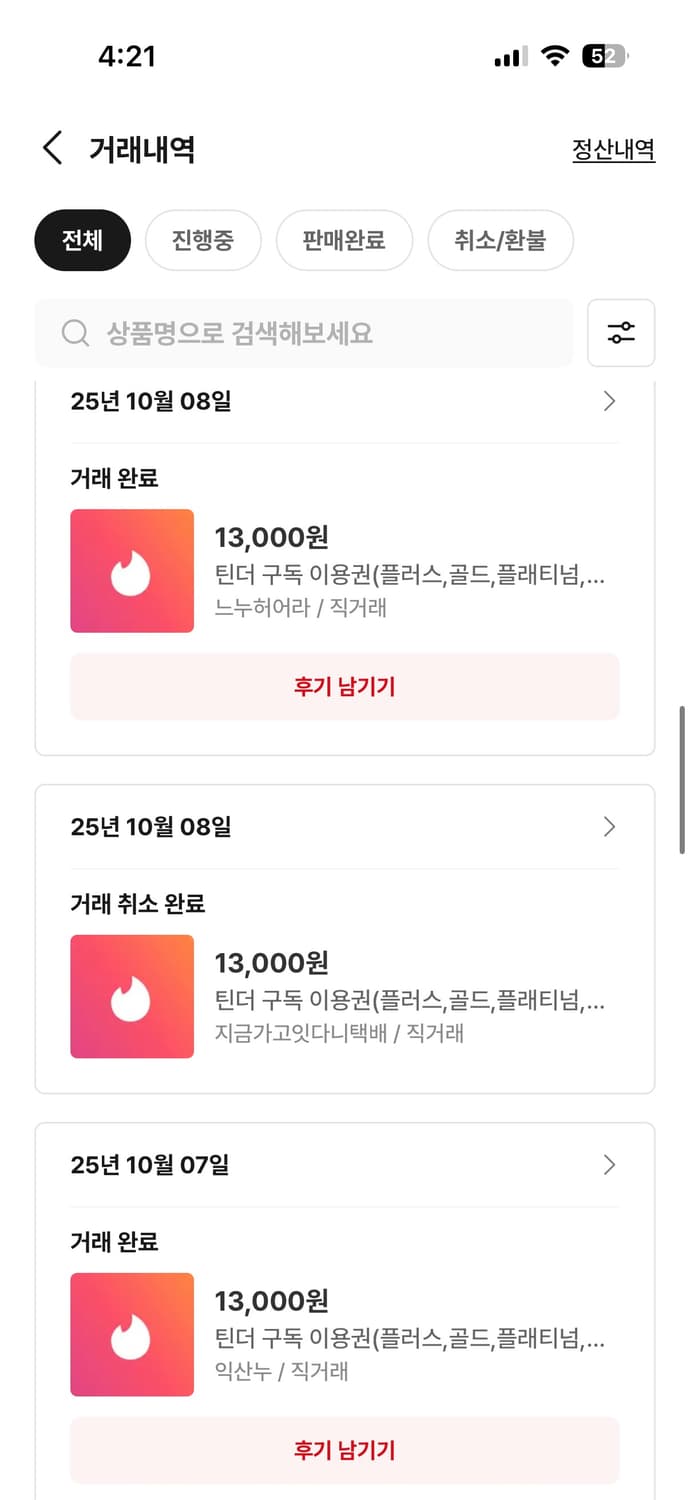Tap the back arrow to leave 거래내역
This screenshot has width=690, height=1500.
click(x=52, y=147)
